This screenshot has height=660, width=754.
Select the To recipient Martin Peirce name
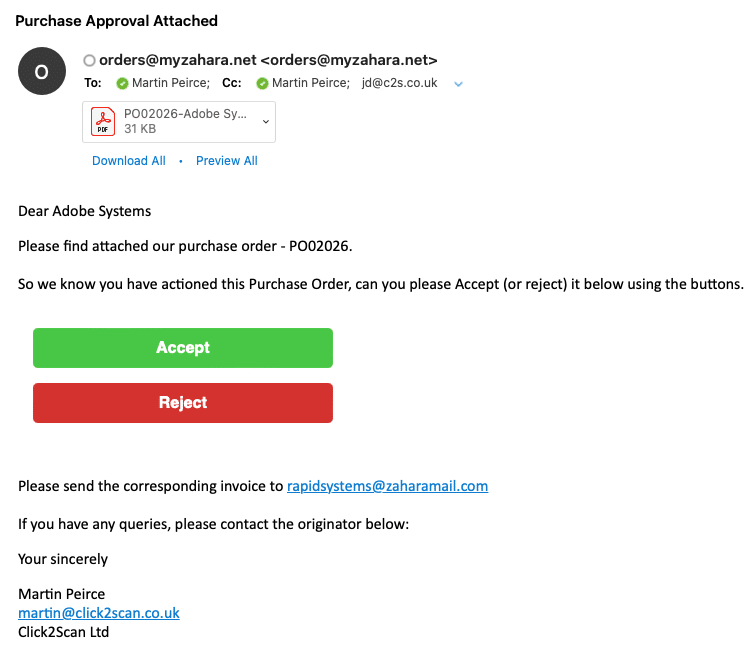[x=171, y=83]
